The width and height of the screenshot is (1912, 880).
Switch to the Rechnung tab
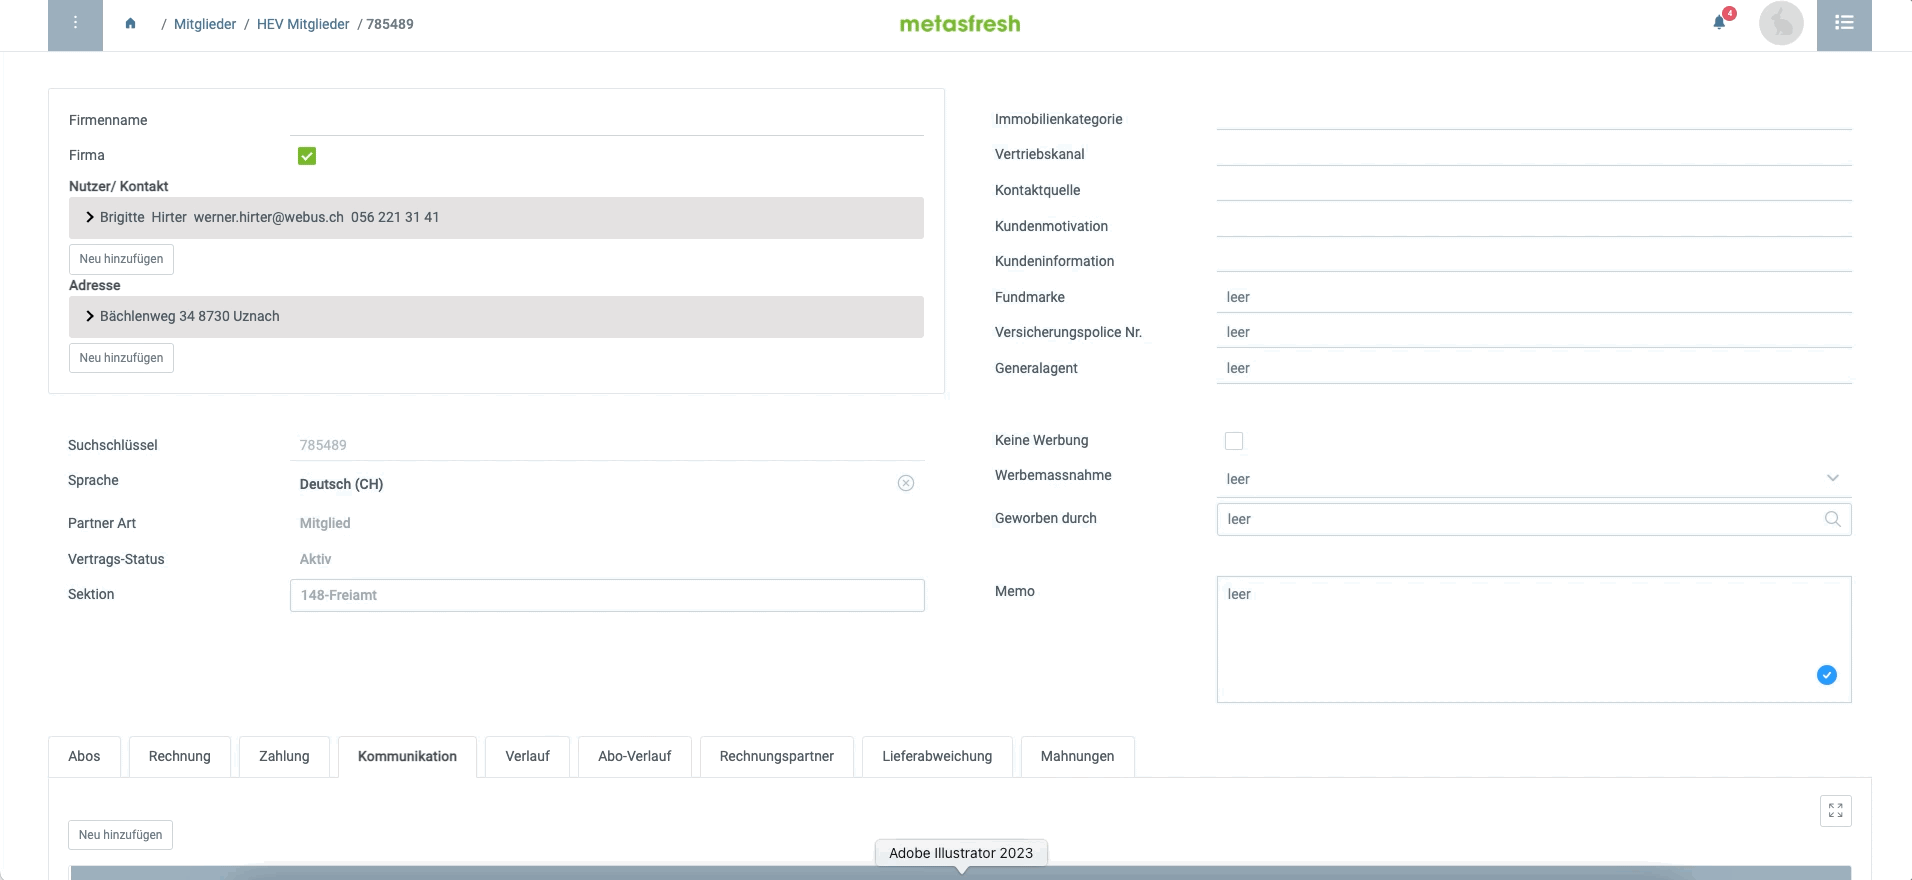point(180,756)
